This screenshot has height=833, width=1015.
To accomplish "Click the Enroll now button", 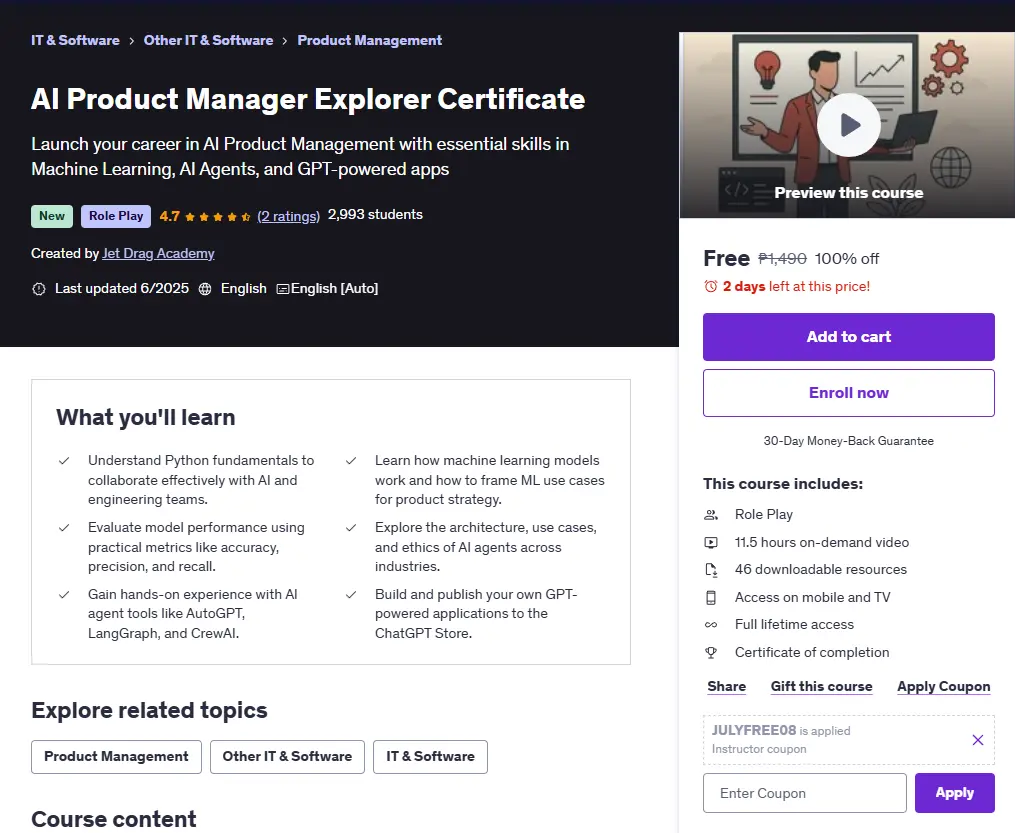I will 849,393.
